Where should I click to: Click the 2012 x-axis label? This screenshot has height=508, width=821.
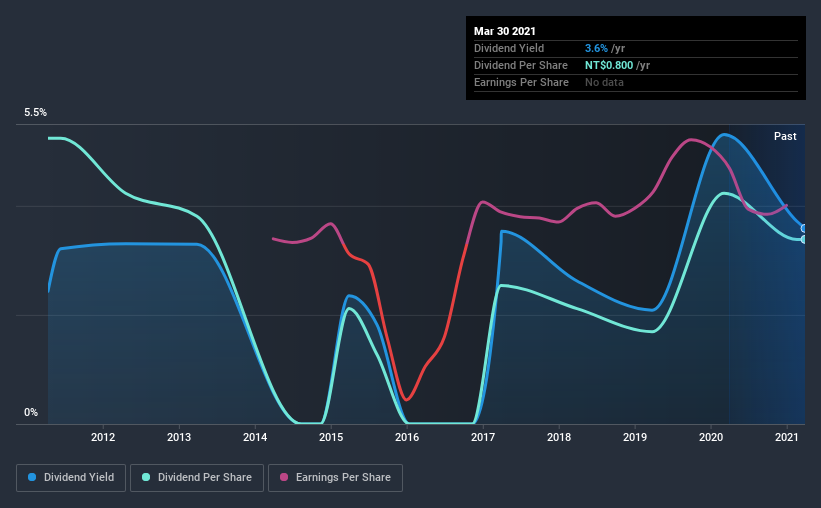point(103,437)
